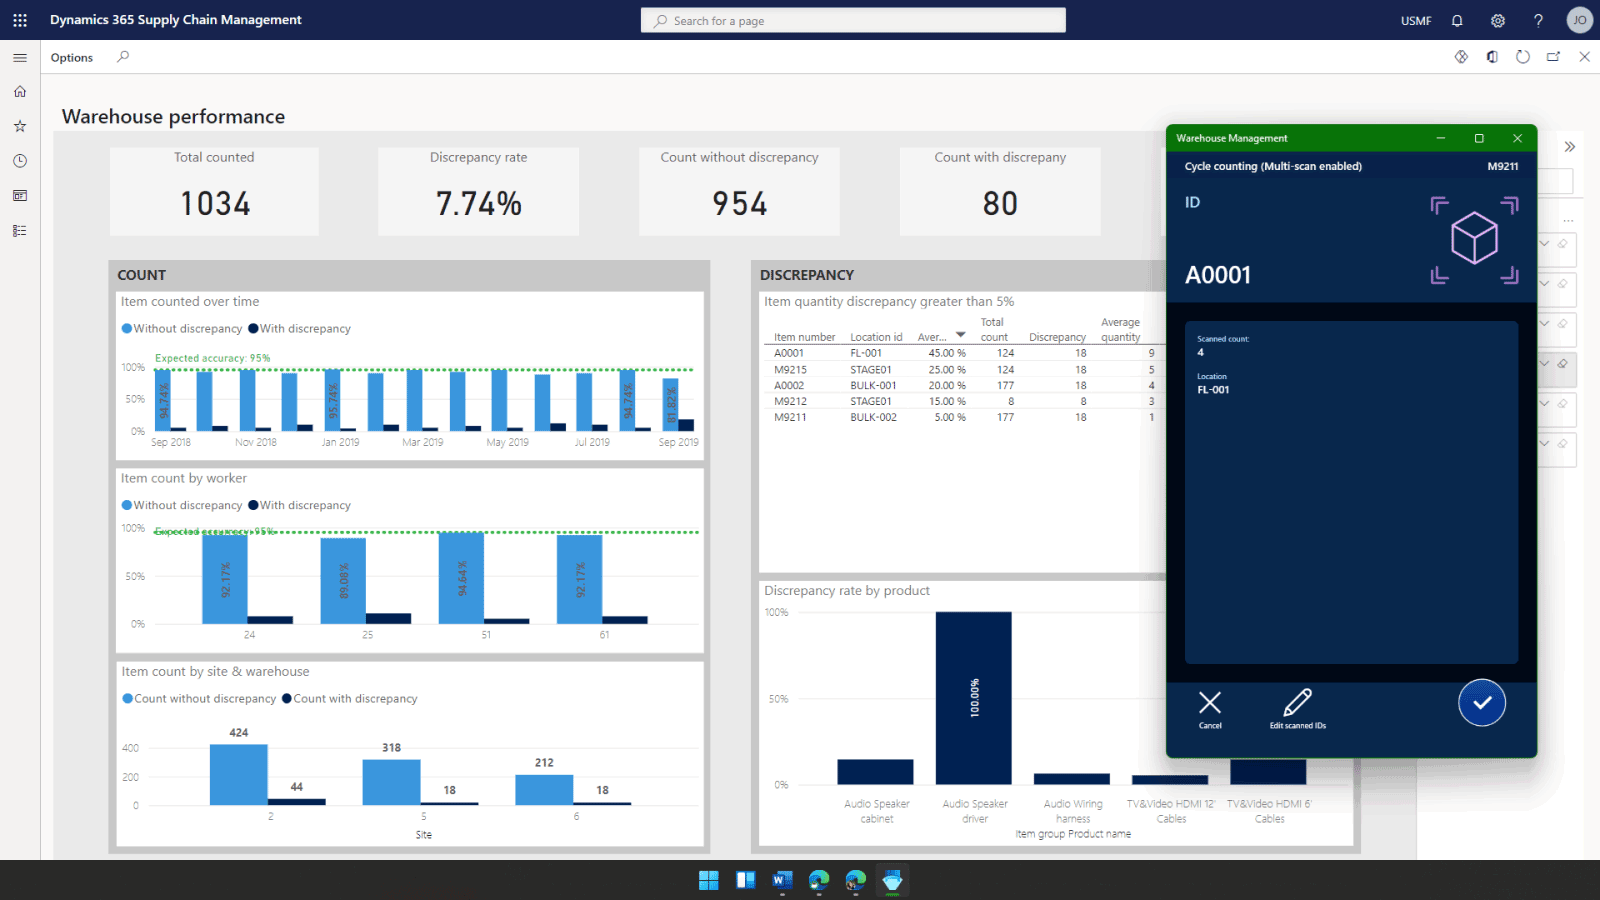This screenshot has height=900, width=1600.
Task: Expand the chevron in the highlighted filter row
Action: tap(1545, 364)
